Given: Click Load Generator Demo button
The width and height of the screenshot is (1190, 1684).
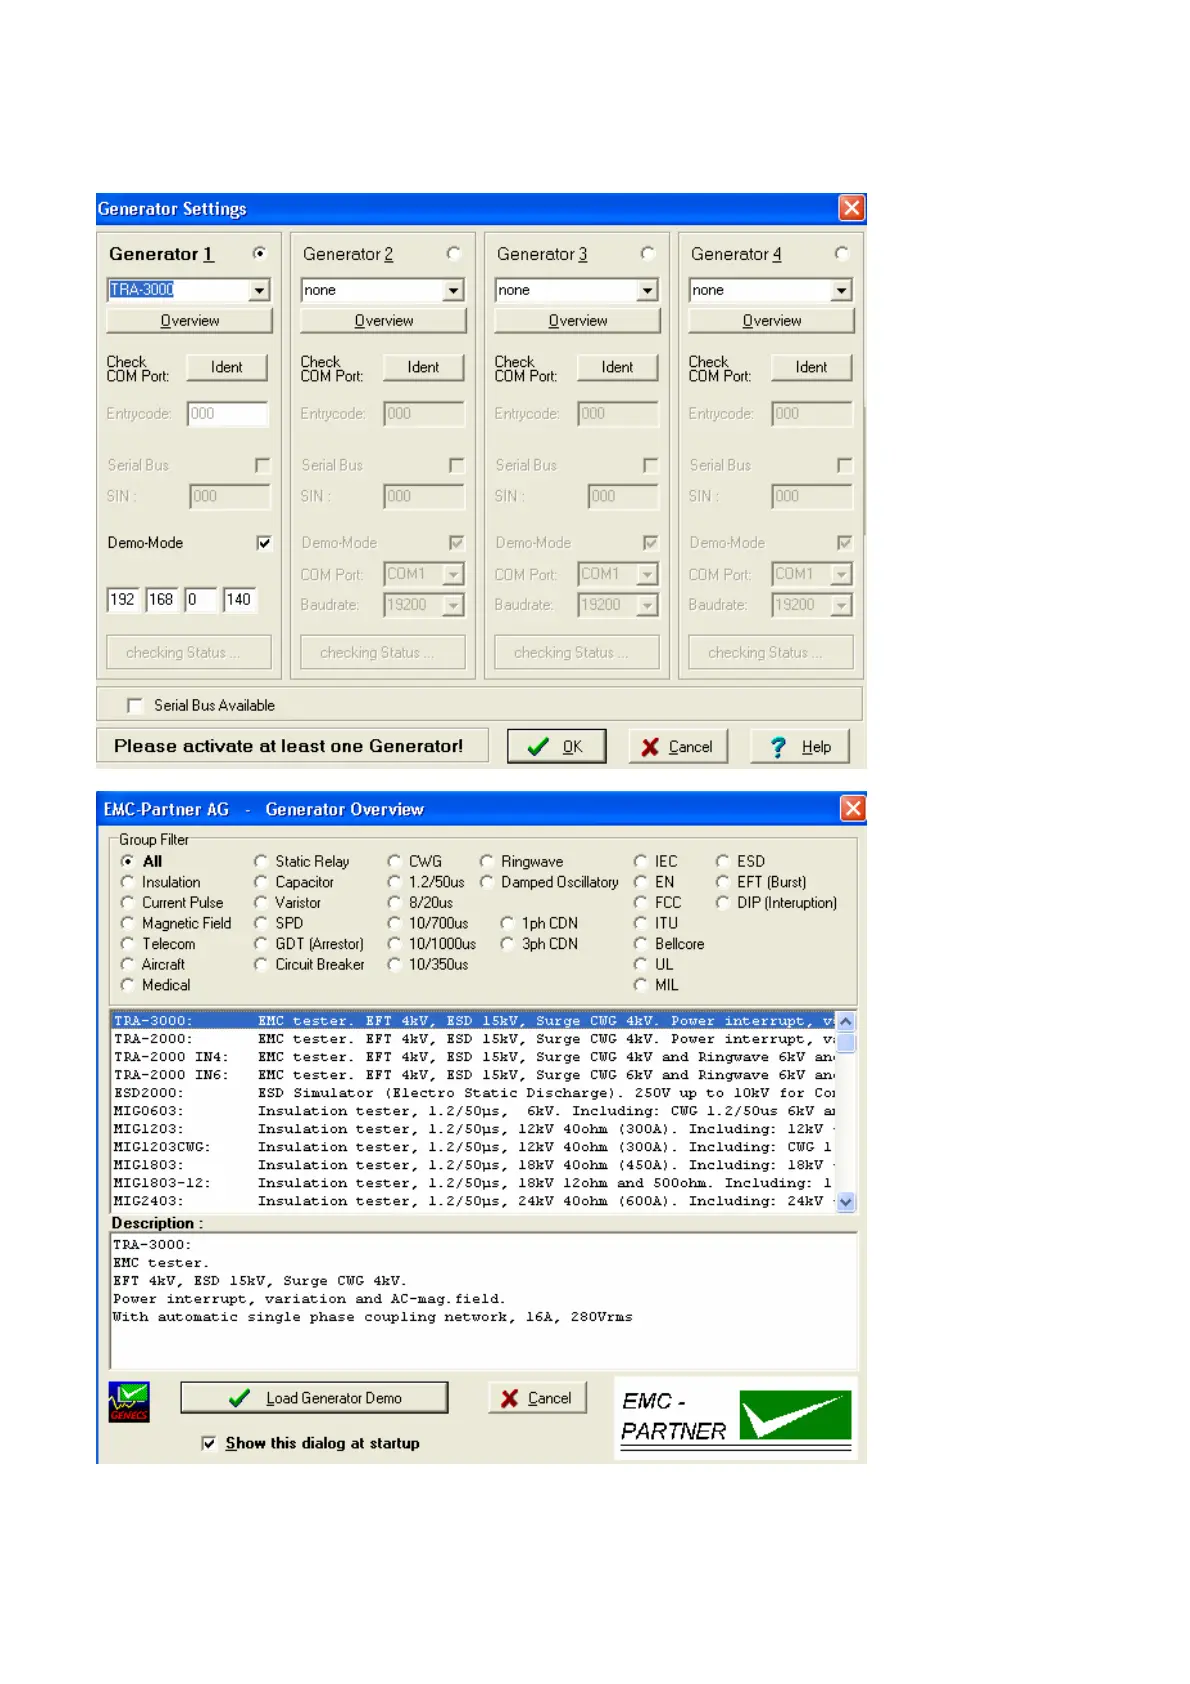Looking at the screenshot, I should tap(314, 1398).
